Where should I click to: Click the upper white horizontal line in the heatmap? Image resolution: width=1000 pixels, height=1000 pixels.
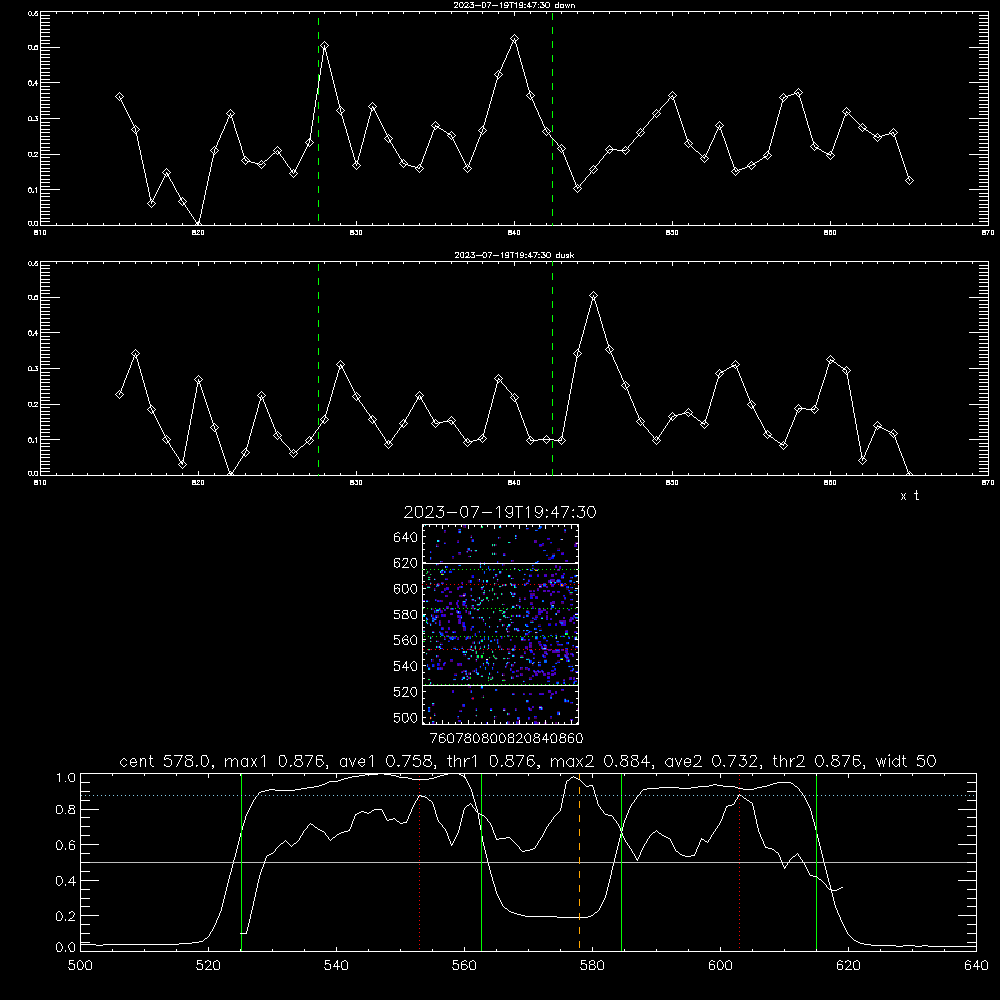pyautogui.click(x=500, y=563)
